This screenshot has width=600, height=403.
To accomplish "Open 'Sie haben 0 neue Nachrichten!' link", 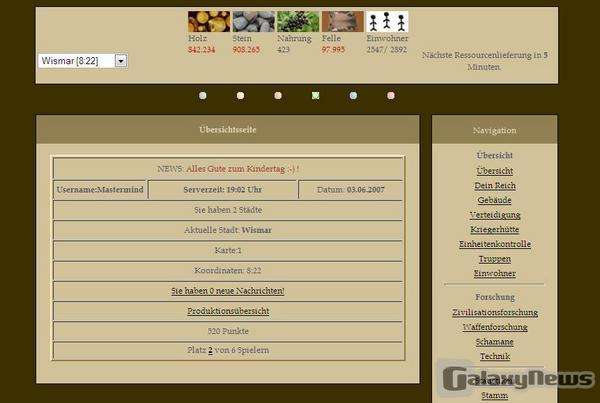I will pyautogui.click(x=228, y=291).
